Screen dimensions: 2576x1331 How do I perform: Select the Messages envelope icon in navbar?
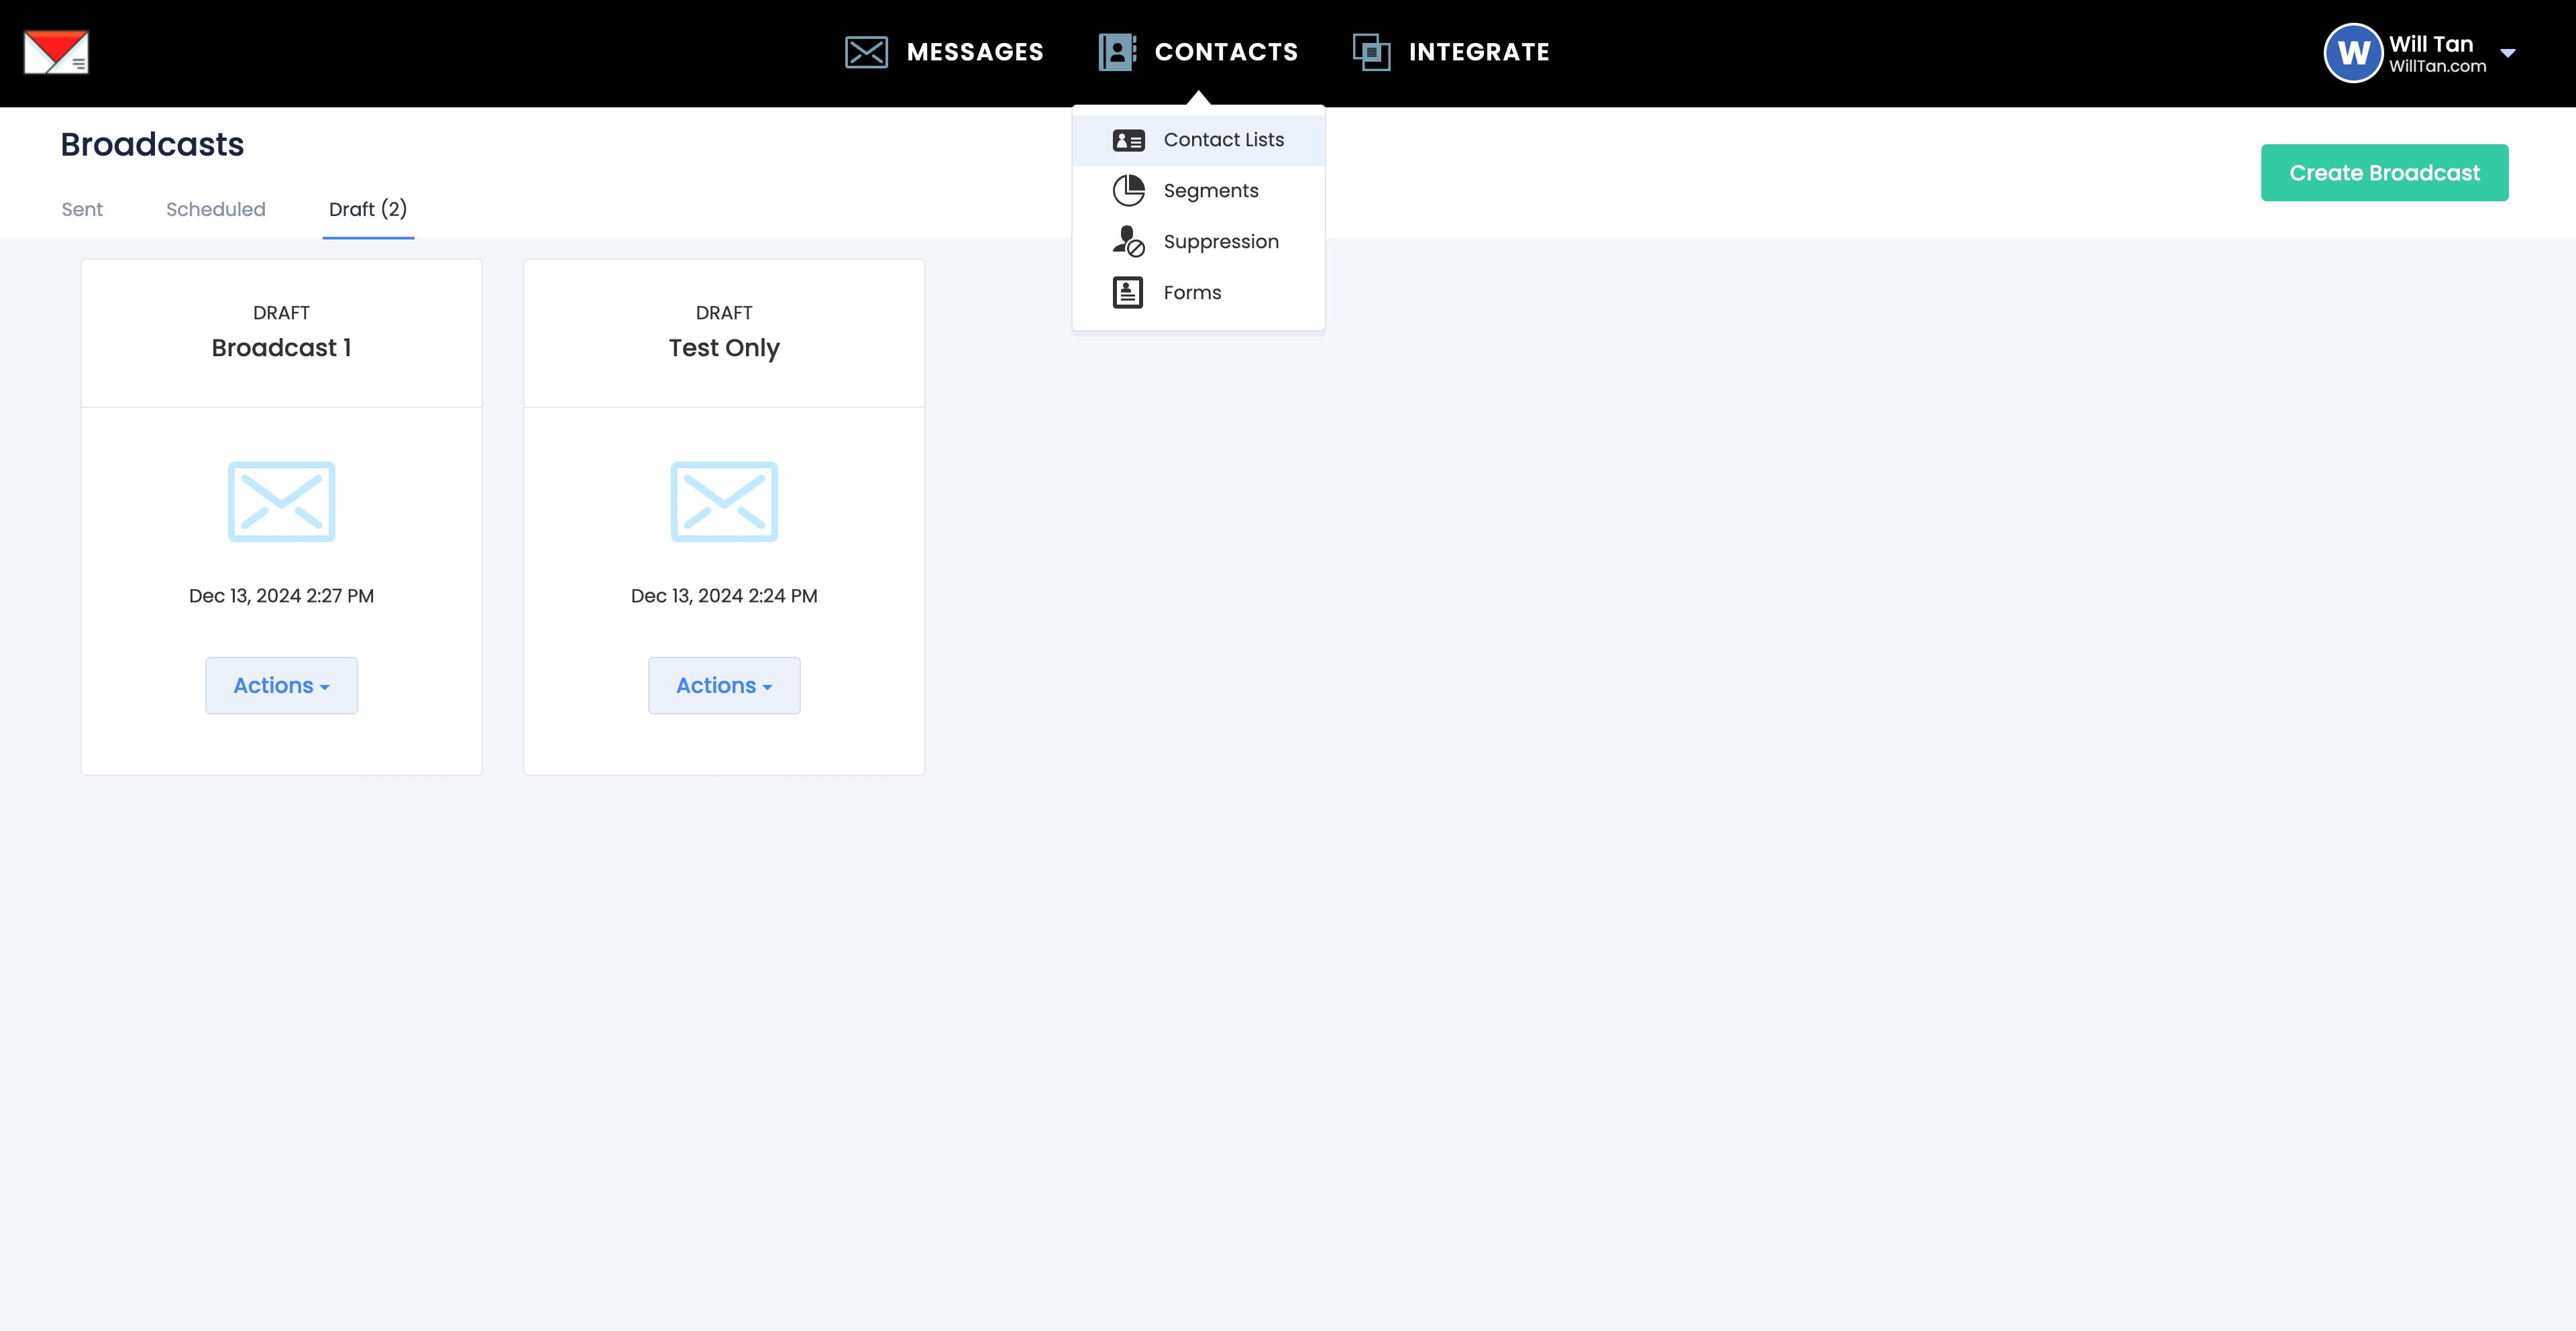coord(866,51)
